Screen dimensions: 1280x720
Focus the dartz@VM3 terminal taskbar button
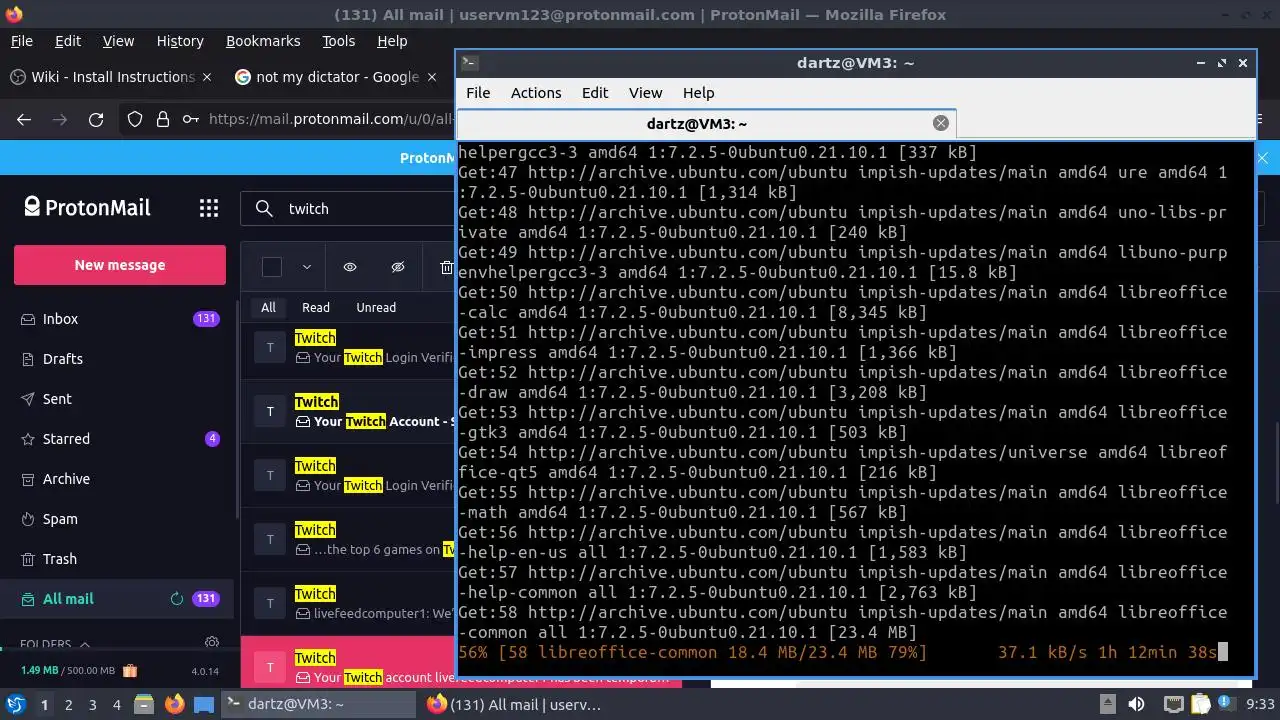click(x=318, y=704)
